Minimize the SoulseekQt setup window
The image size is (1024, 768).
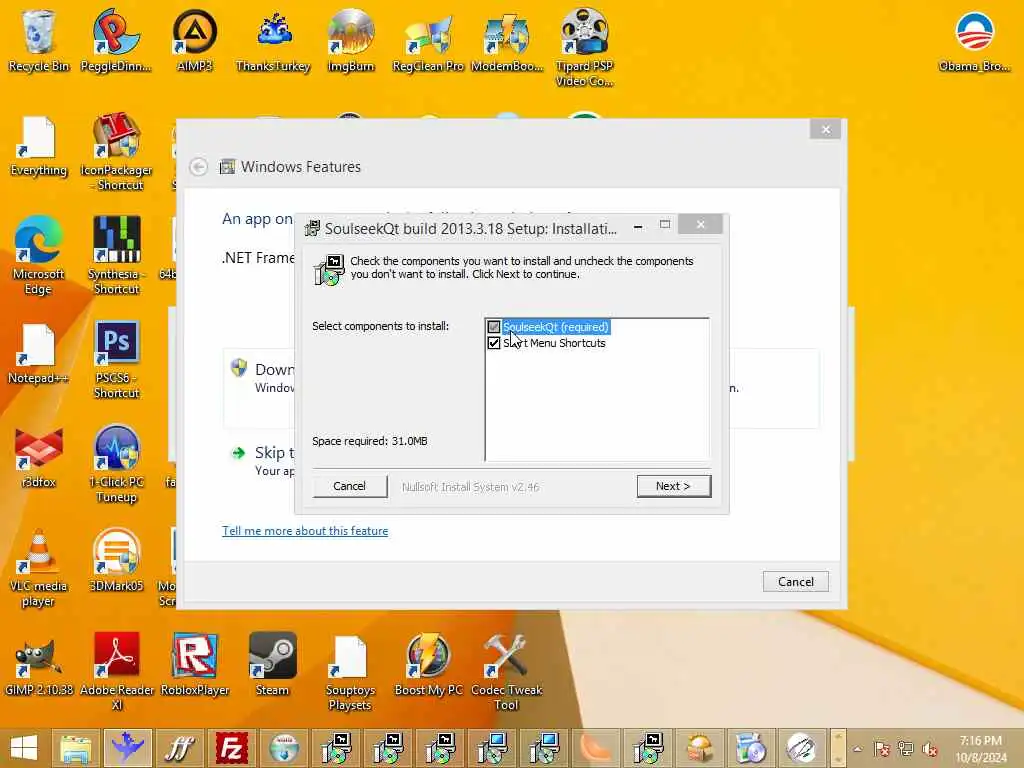638,226
